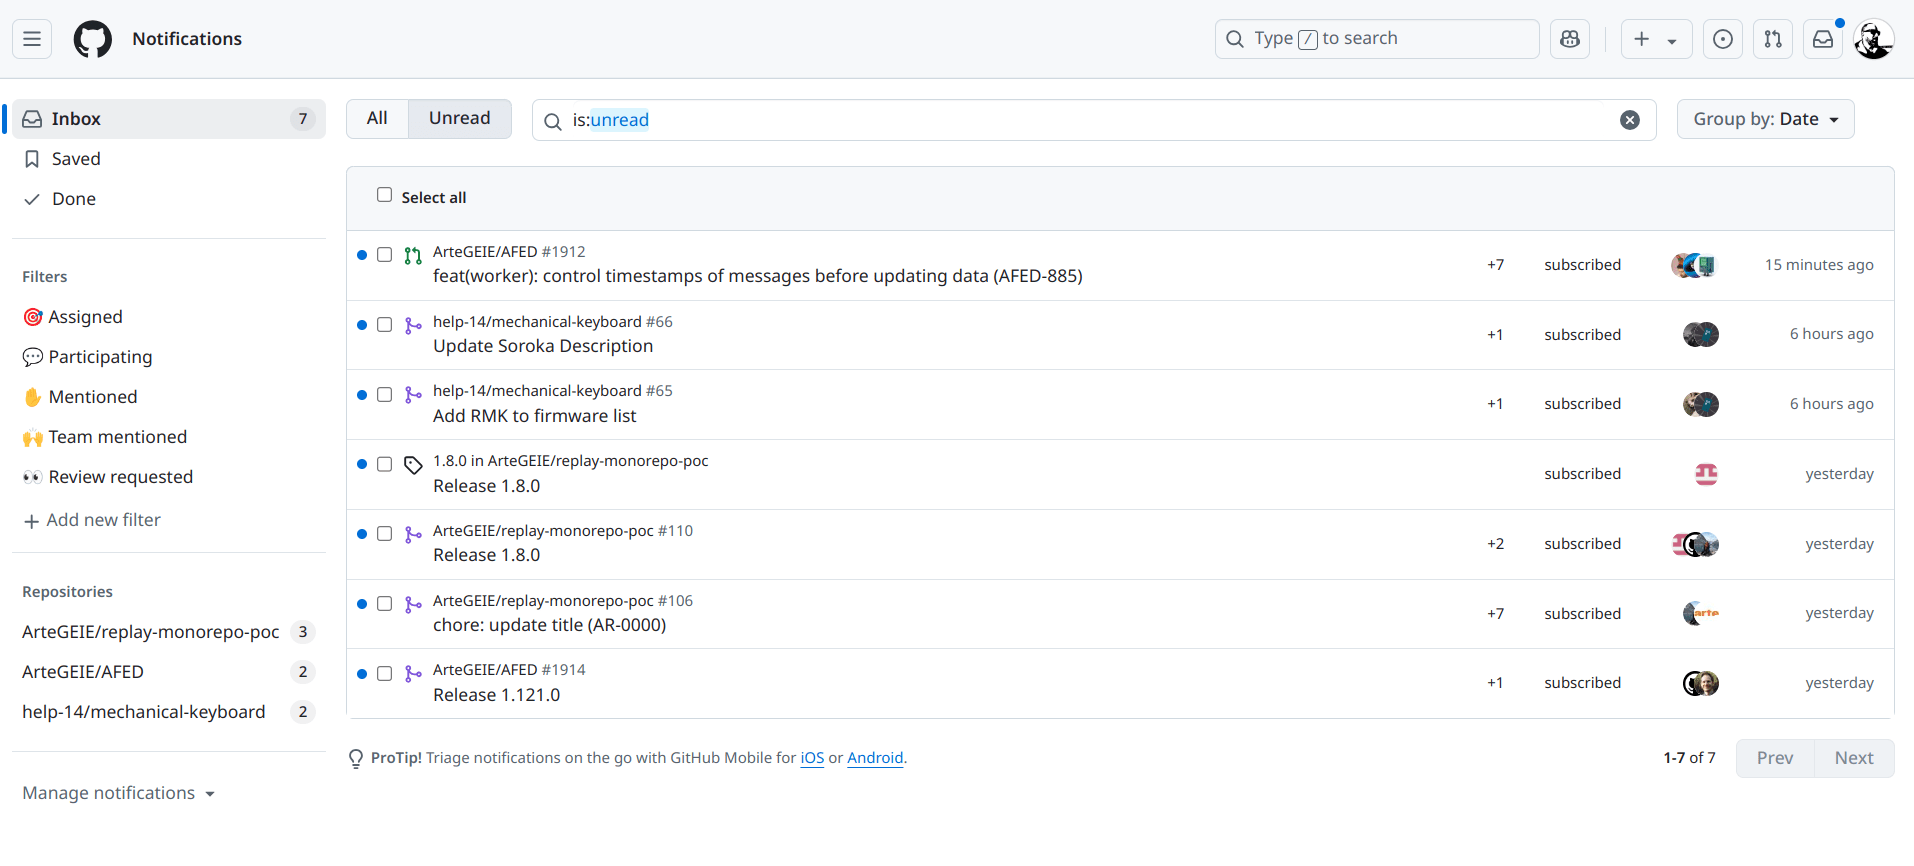Open the Inbox section
Screen dimensions: 1914x866
coord(168,119)
